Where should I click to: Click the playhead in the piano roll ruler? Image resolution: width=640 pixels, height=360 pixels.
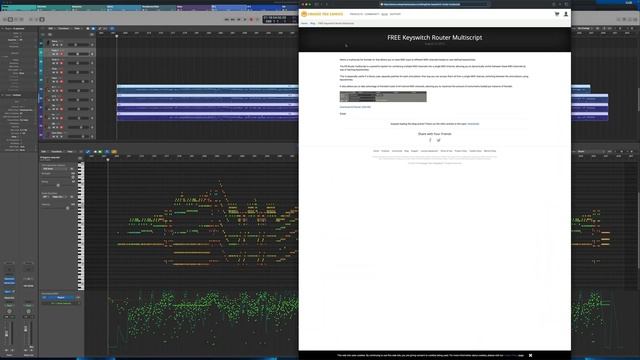tap(108, 159)
